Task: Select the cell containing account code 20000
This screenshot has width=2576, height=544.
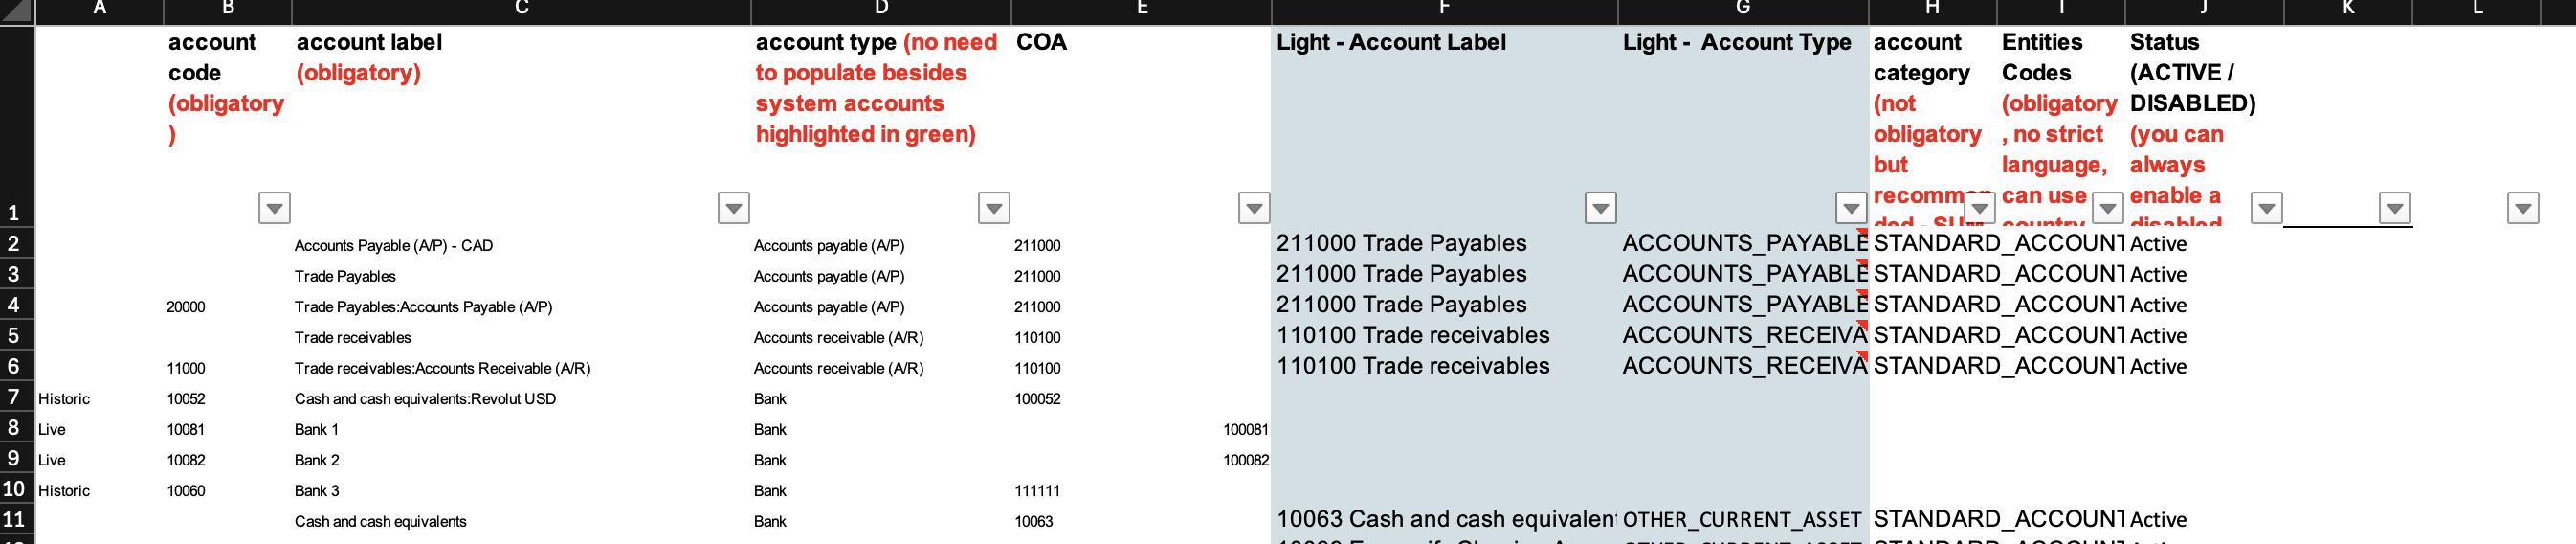Action: point(186,307)
